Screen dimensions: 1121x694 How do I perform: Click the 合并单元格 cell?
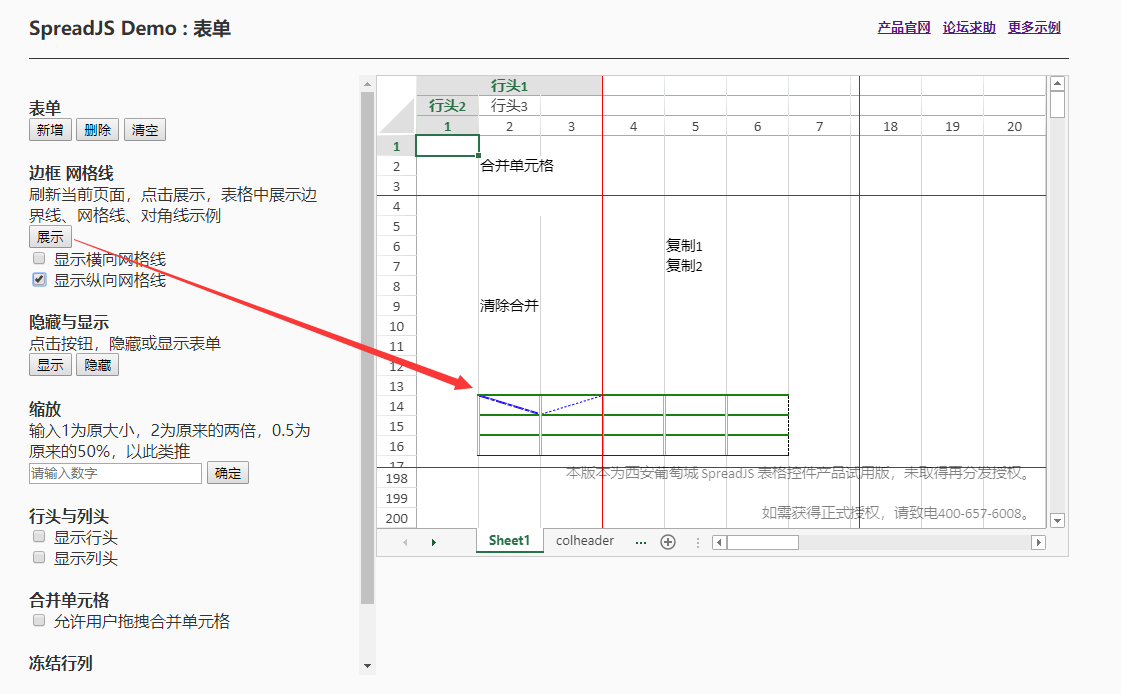click(517, 166)
